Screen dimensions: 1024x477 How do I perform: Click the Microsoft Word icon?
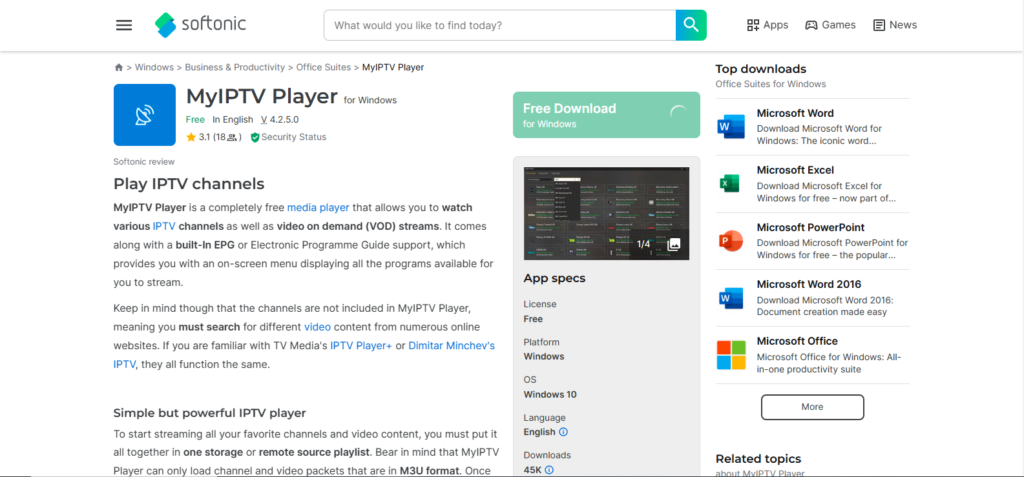tap(731, 126)
